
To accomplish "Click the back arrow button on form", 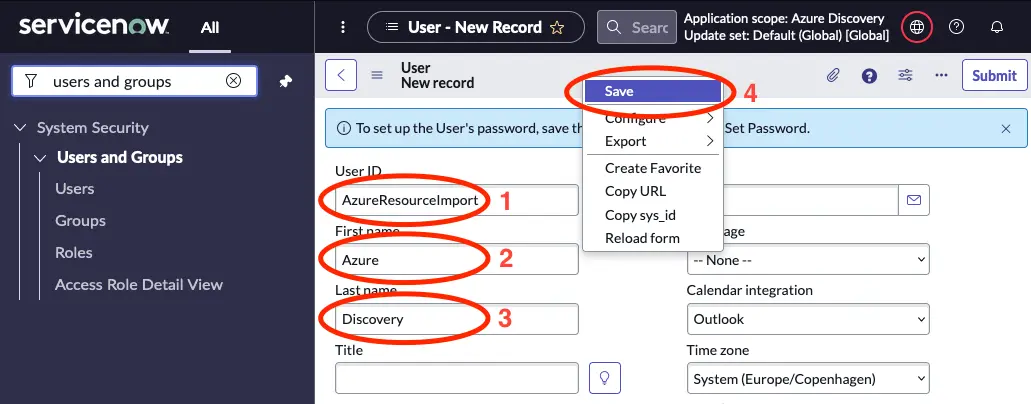I will coord(341,75).
